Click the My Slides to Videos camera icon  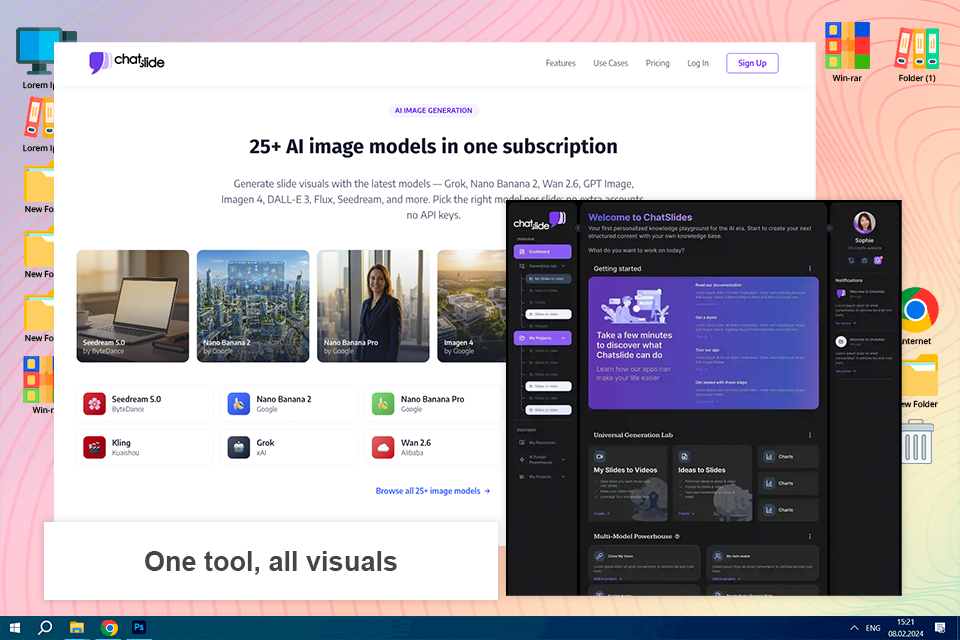pyautogui.click(x=600, y=456)
